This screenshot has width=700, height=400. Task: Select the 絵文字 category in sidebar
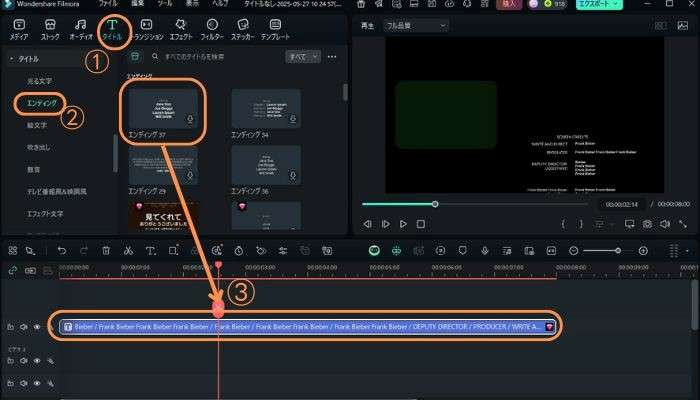37,125
